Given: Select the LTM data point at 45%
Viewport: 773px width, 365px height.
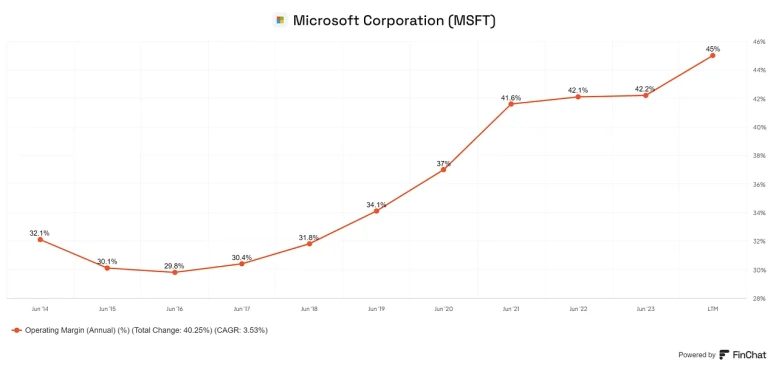Looking at the screenshot, I should click(x=712, y=55).
